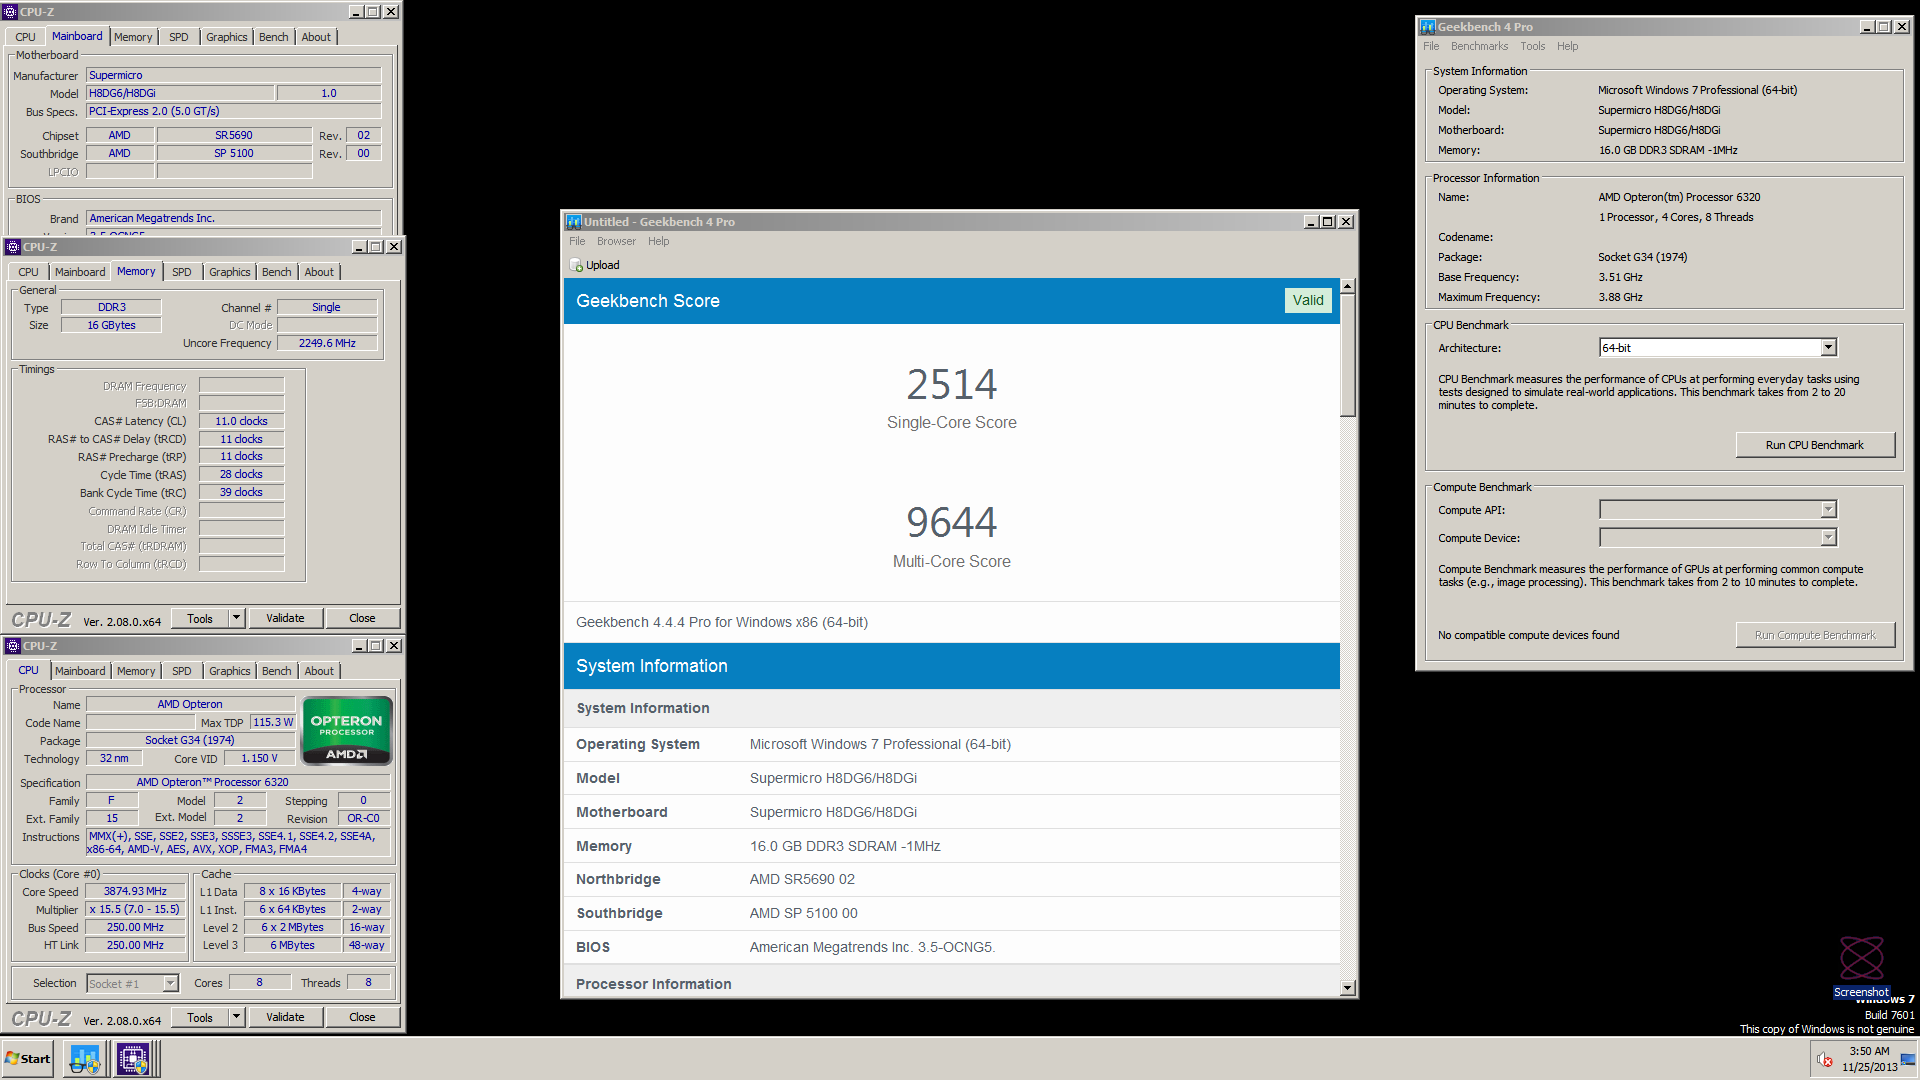The image size is (1920, 1080).
Task: Click the 9644 Multi-Core Score
Action: pos(951,522)
